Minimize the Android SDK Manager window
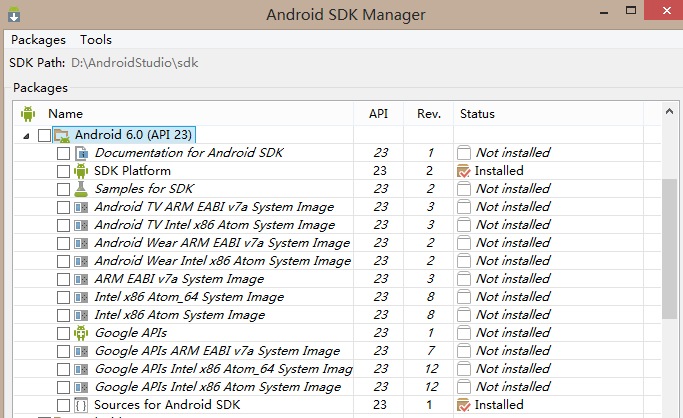 pyautogui.click(x=604, y=12)
